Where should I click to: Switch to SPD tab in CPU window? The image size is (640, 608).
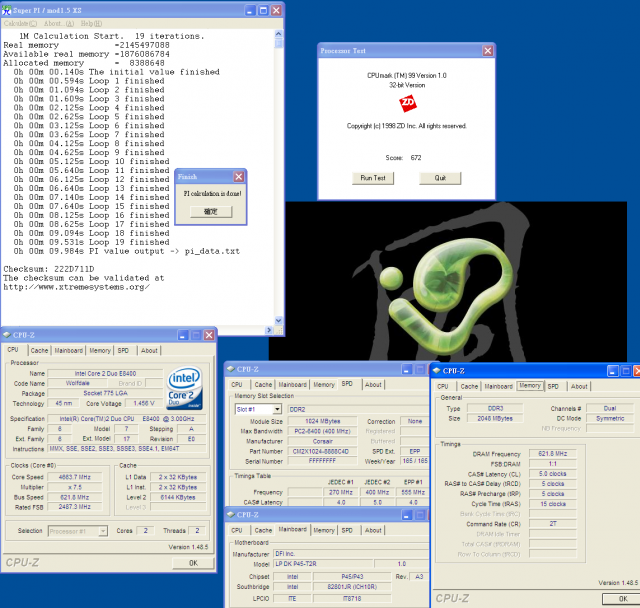pyautogui.click(x=123, y=351)
